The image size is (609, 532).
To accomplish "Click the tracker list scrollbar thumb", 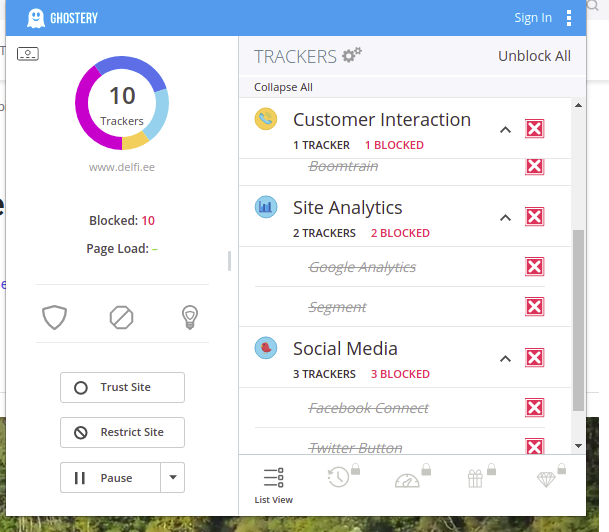I will [x=578, y=320].
